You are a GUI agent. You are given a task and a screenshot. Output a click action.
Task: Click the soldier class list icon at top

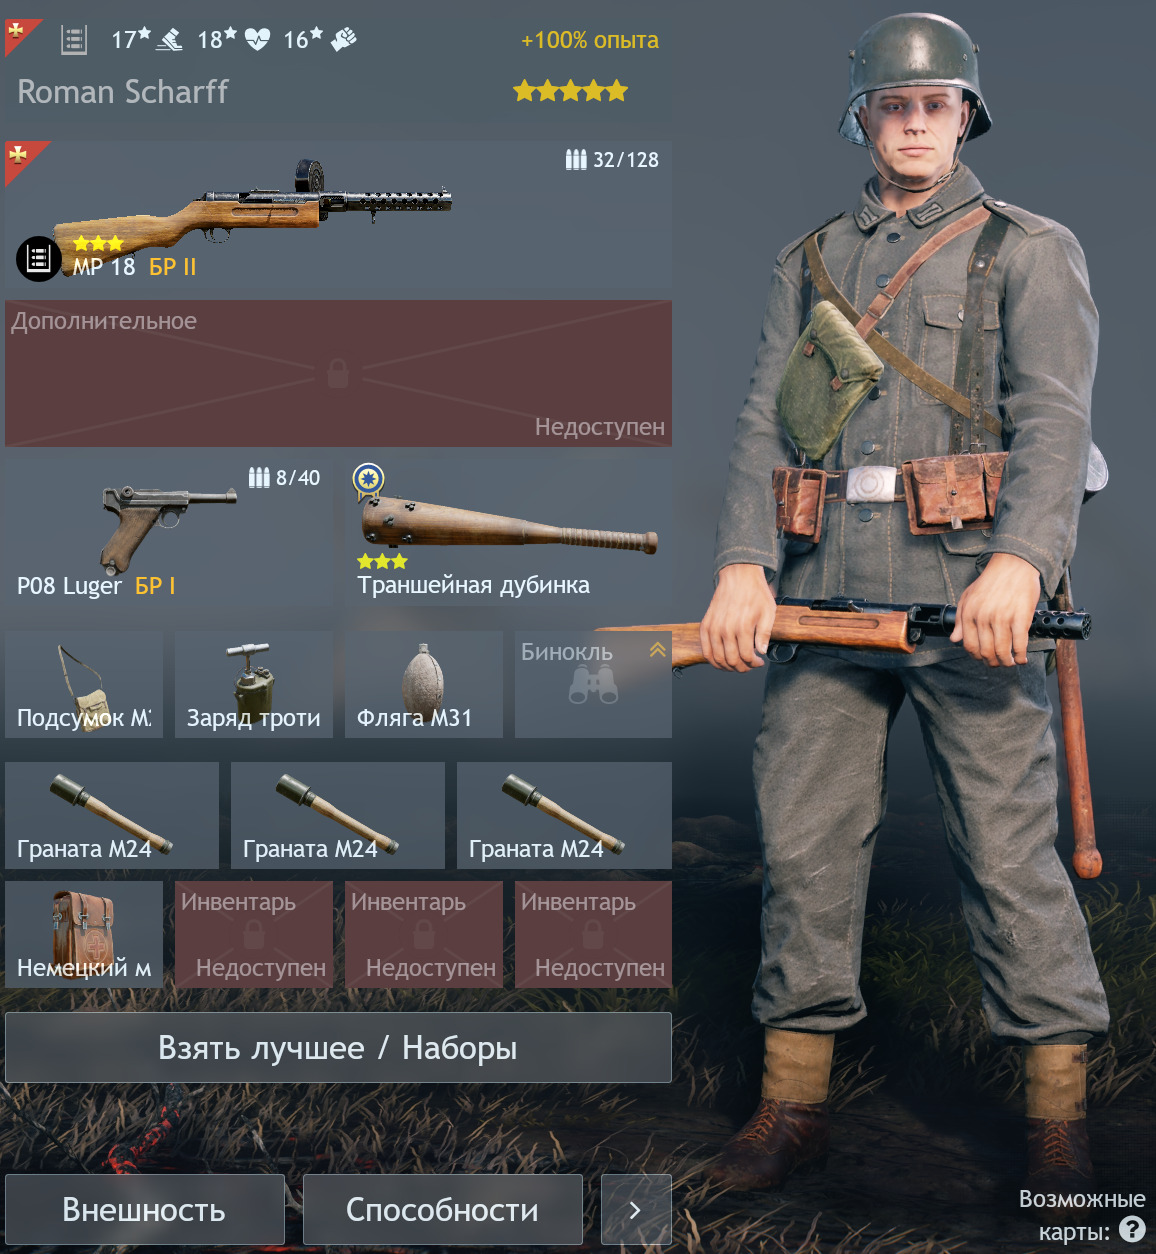[x=74, y=40]
